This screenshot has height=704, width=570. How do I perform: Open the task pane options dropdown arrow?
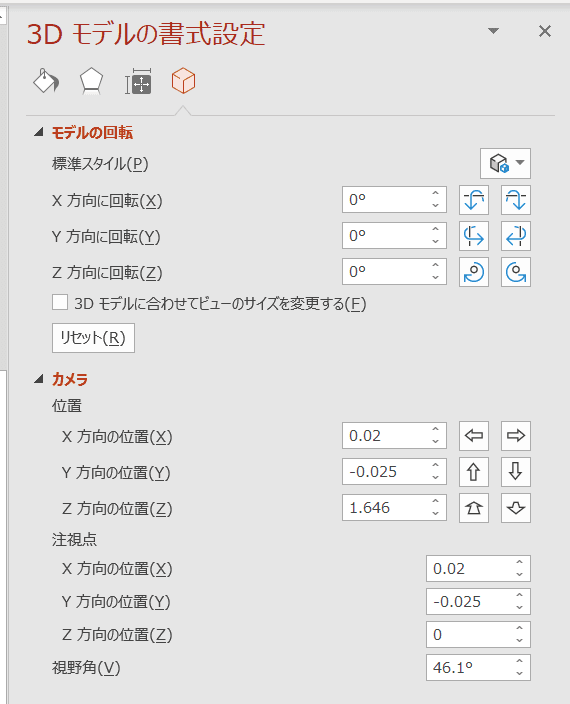[x=493, y=31]
